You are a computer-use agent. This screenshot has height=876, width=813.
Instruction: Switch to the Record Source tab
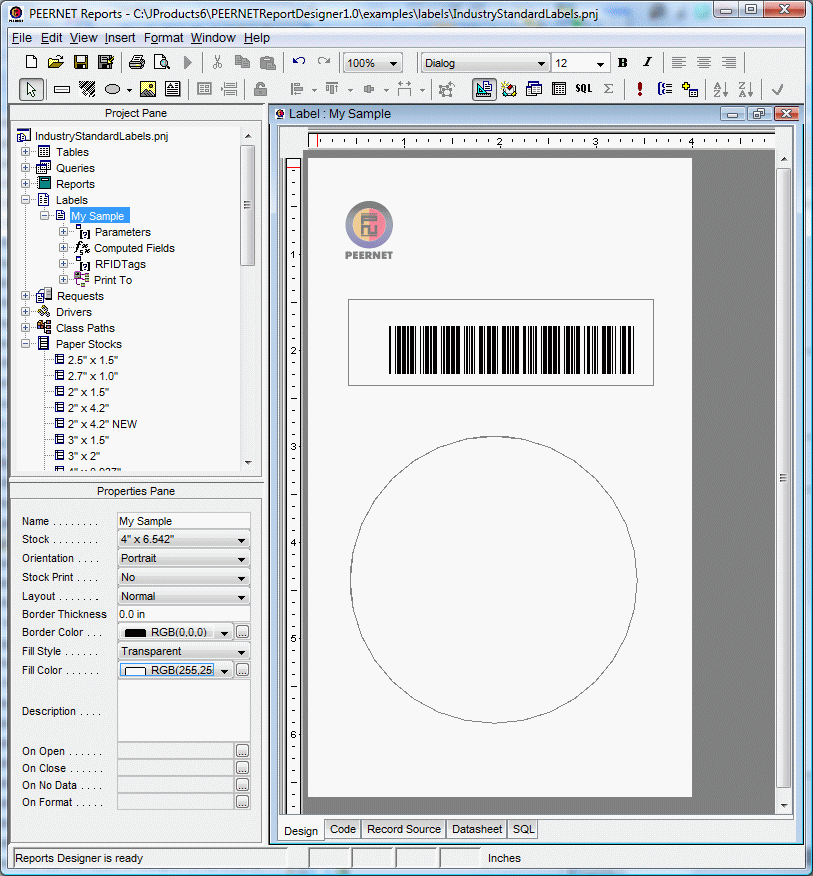pyautogui.click(x=403, y=829)
